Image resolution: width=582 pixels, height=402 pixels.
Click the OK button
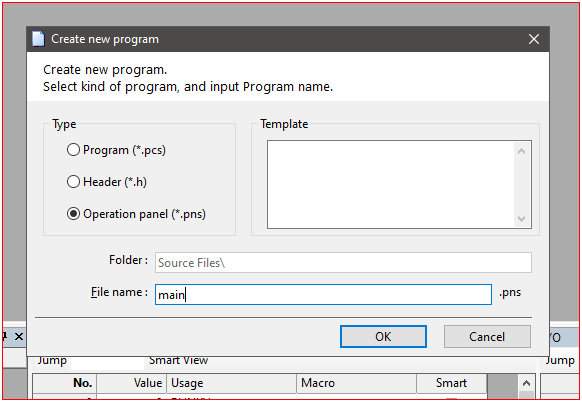383,337
